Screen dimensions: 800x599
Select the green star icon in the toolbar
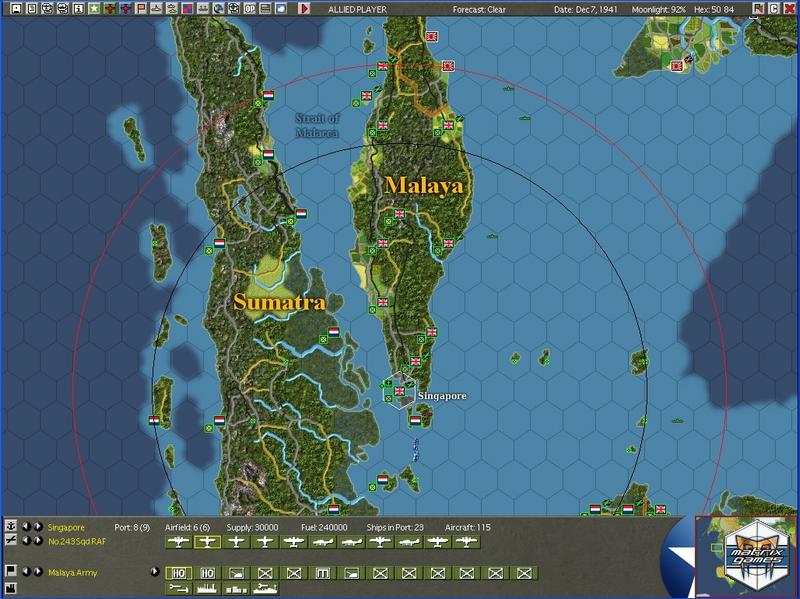tap(93, 8)
